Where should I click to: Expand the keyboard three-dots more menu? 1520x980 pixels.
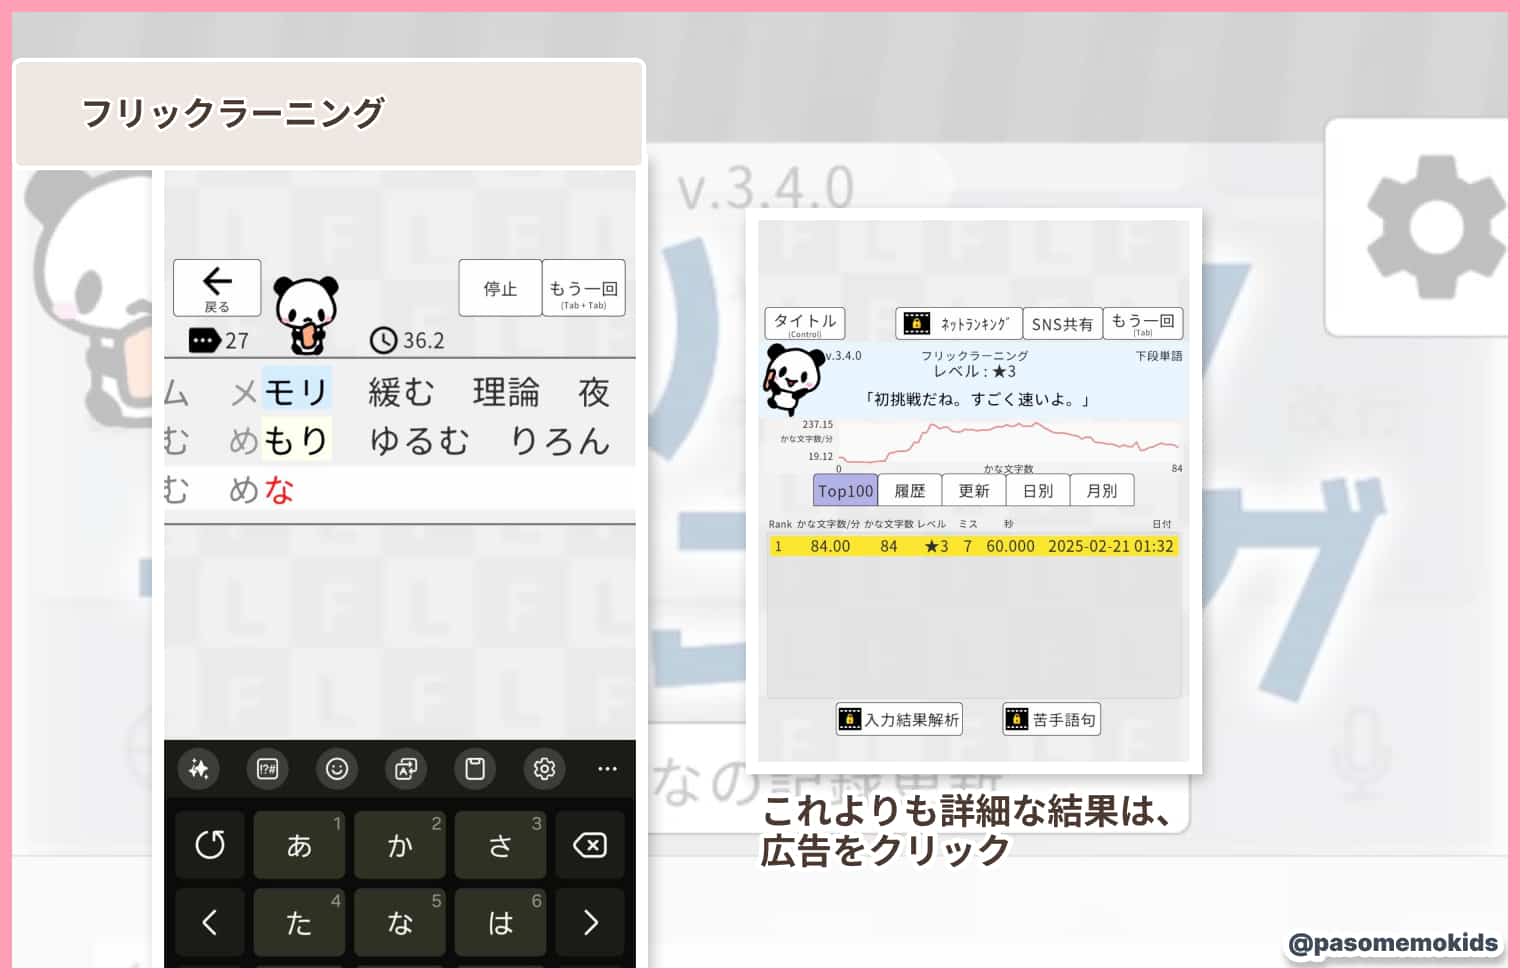point(607,769)
